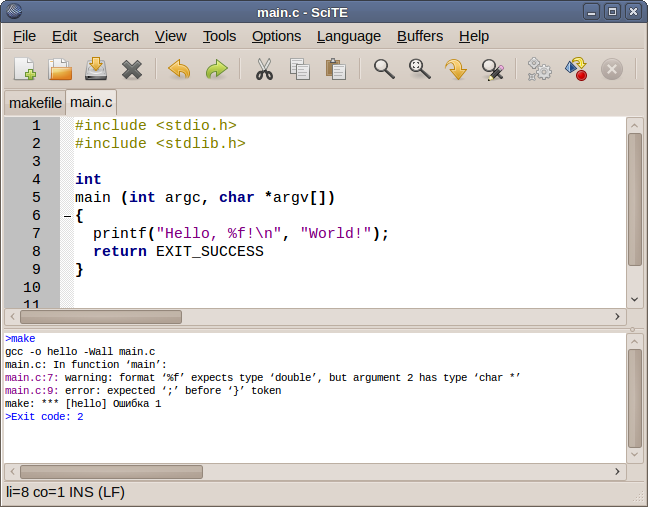
Task: Open a file using the folder icon
Action: click(x=60, y=69)
